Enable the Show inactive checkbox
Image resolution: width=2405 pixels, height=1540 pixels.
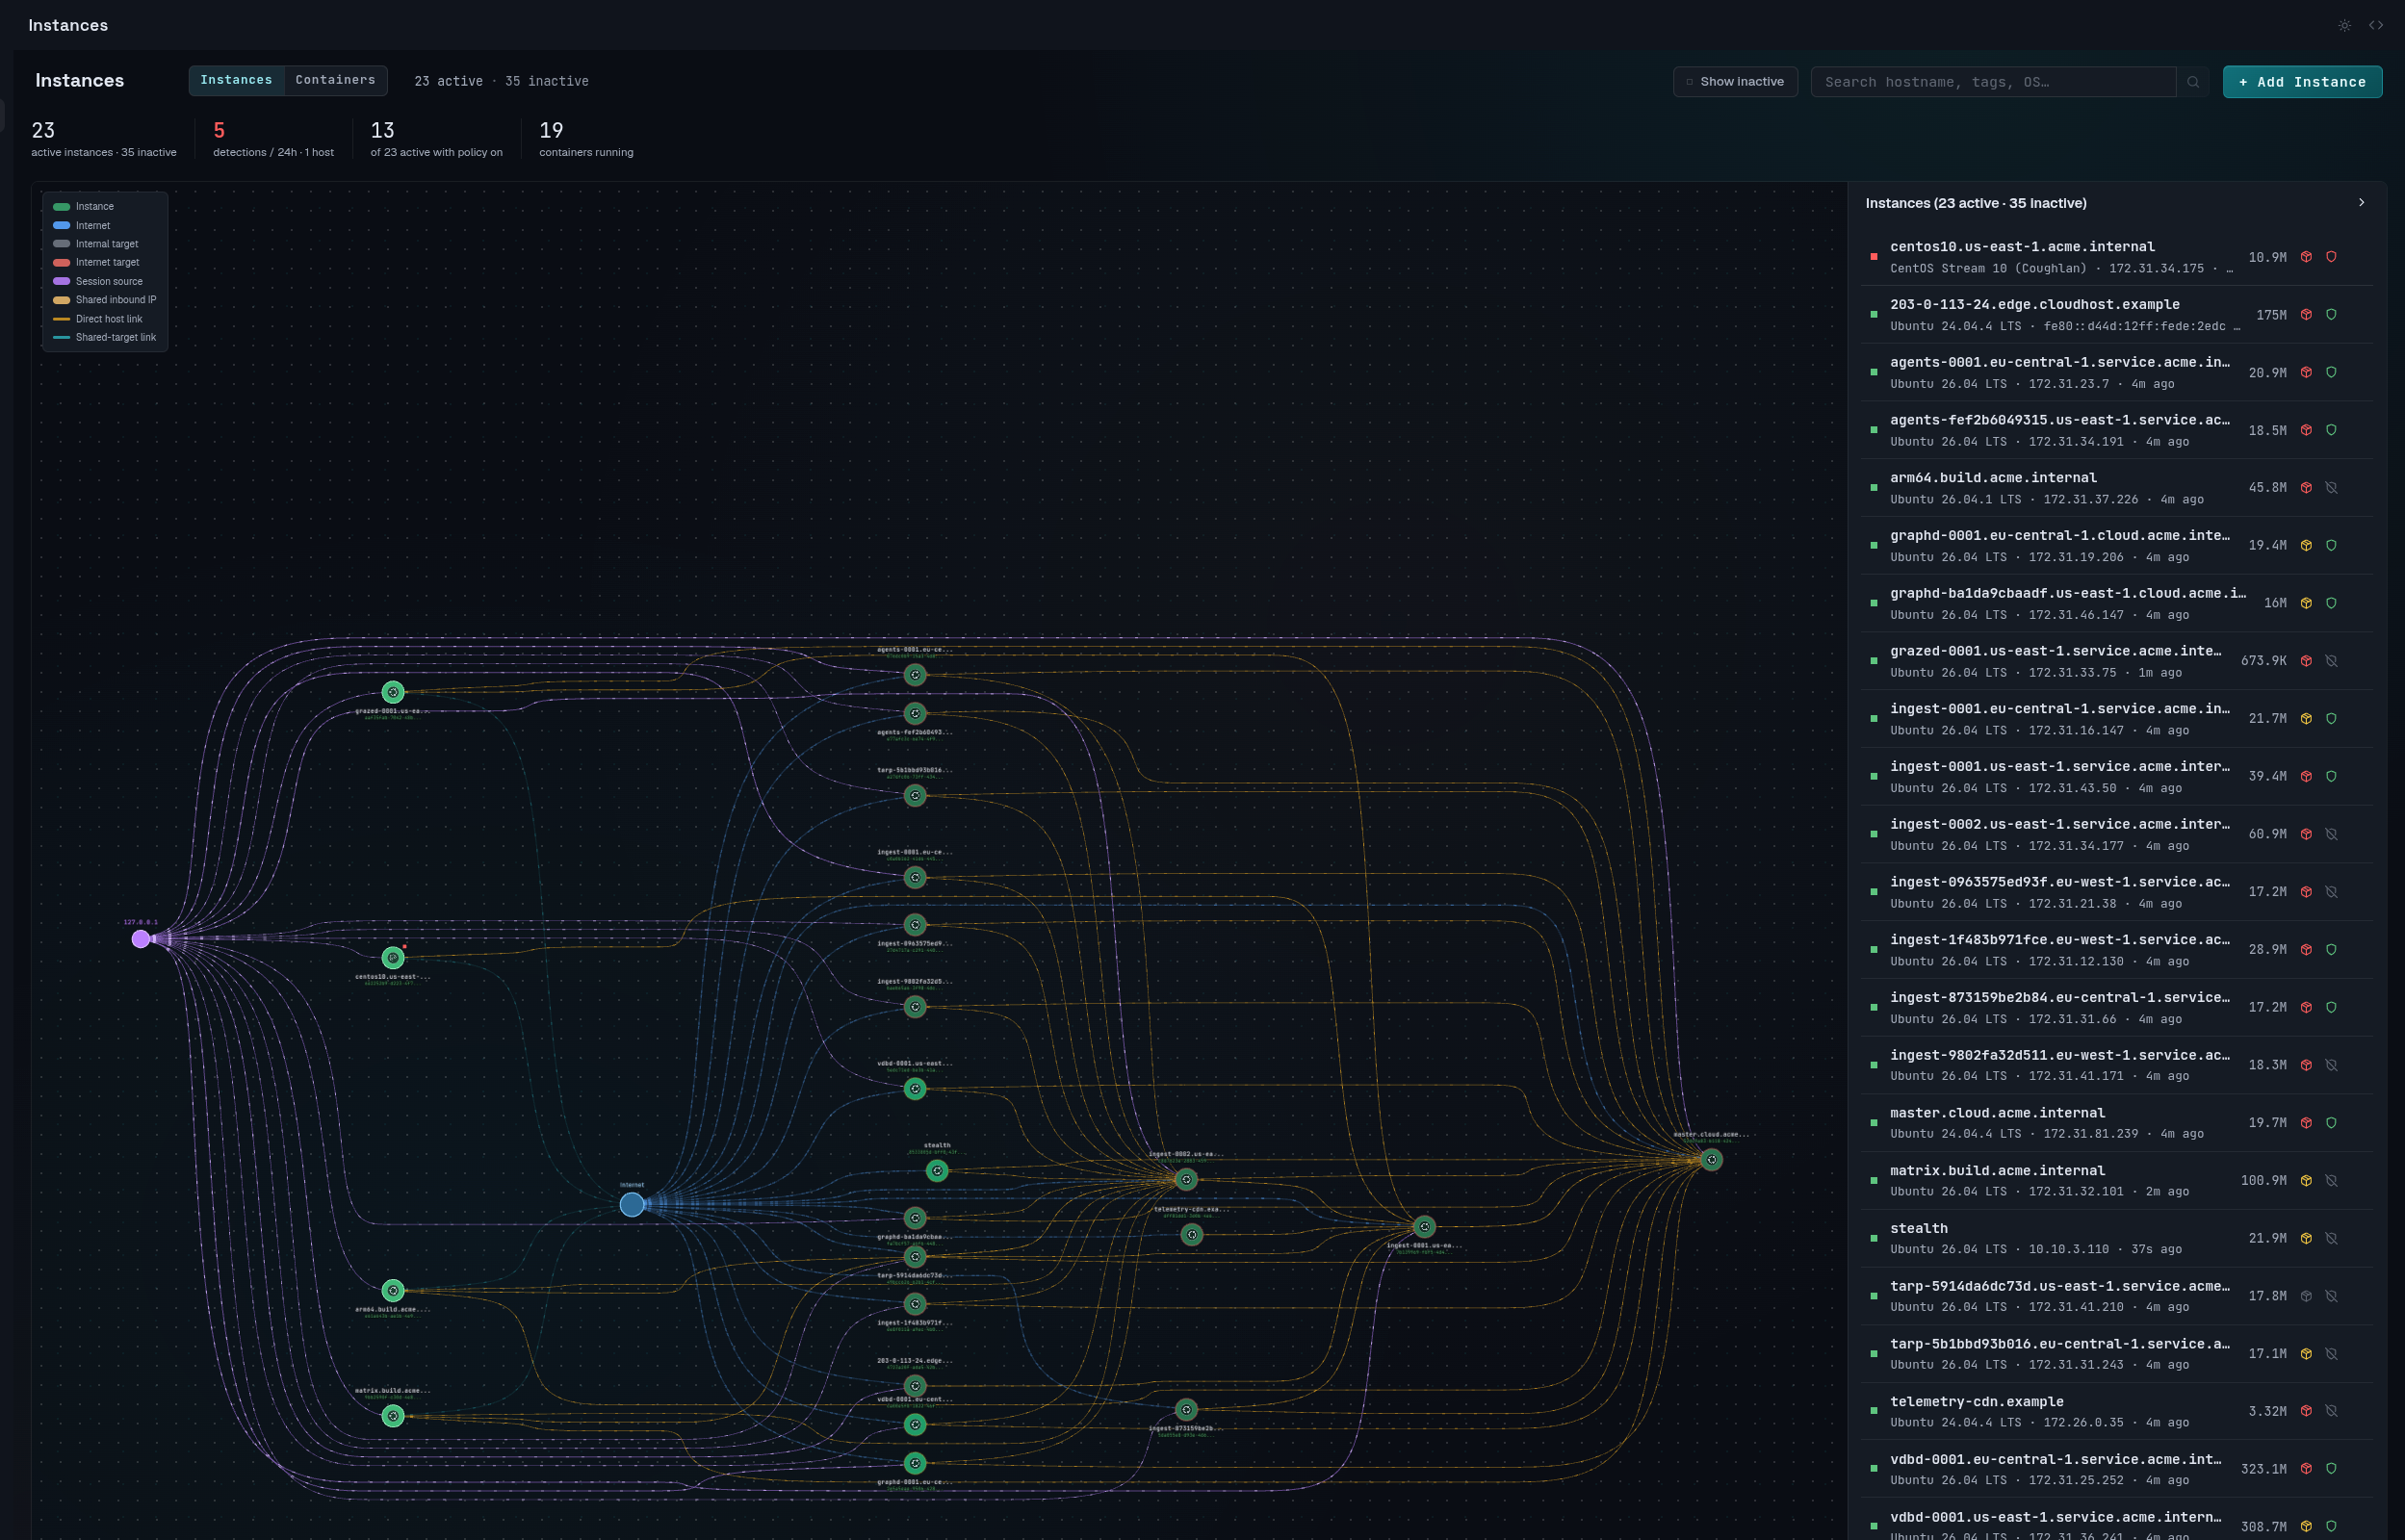click(x=1690, y=82)
